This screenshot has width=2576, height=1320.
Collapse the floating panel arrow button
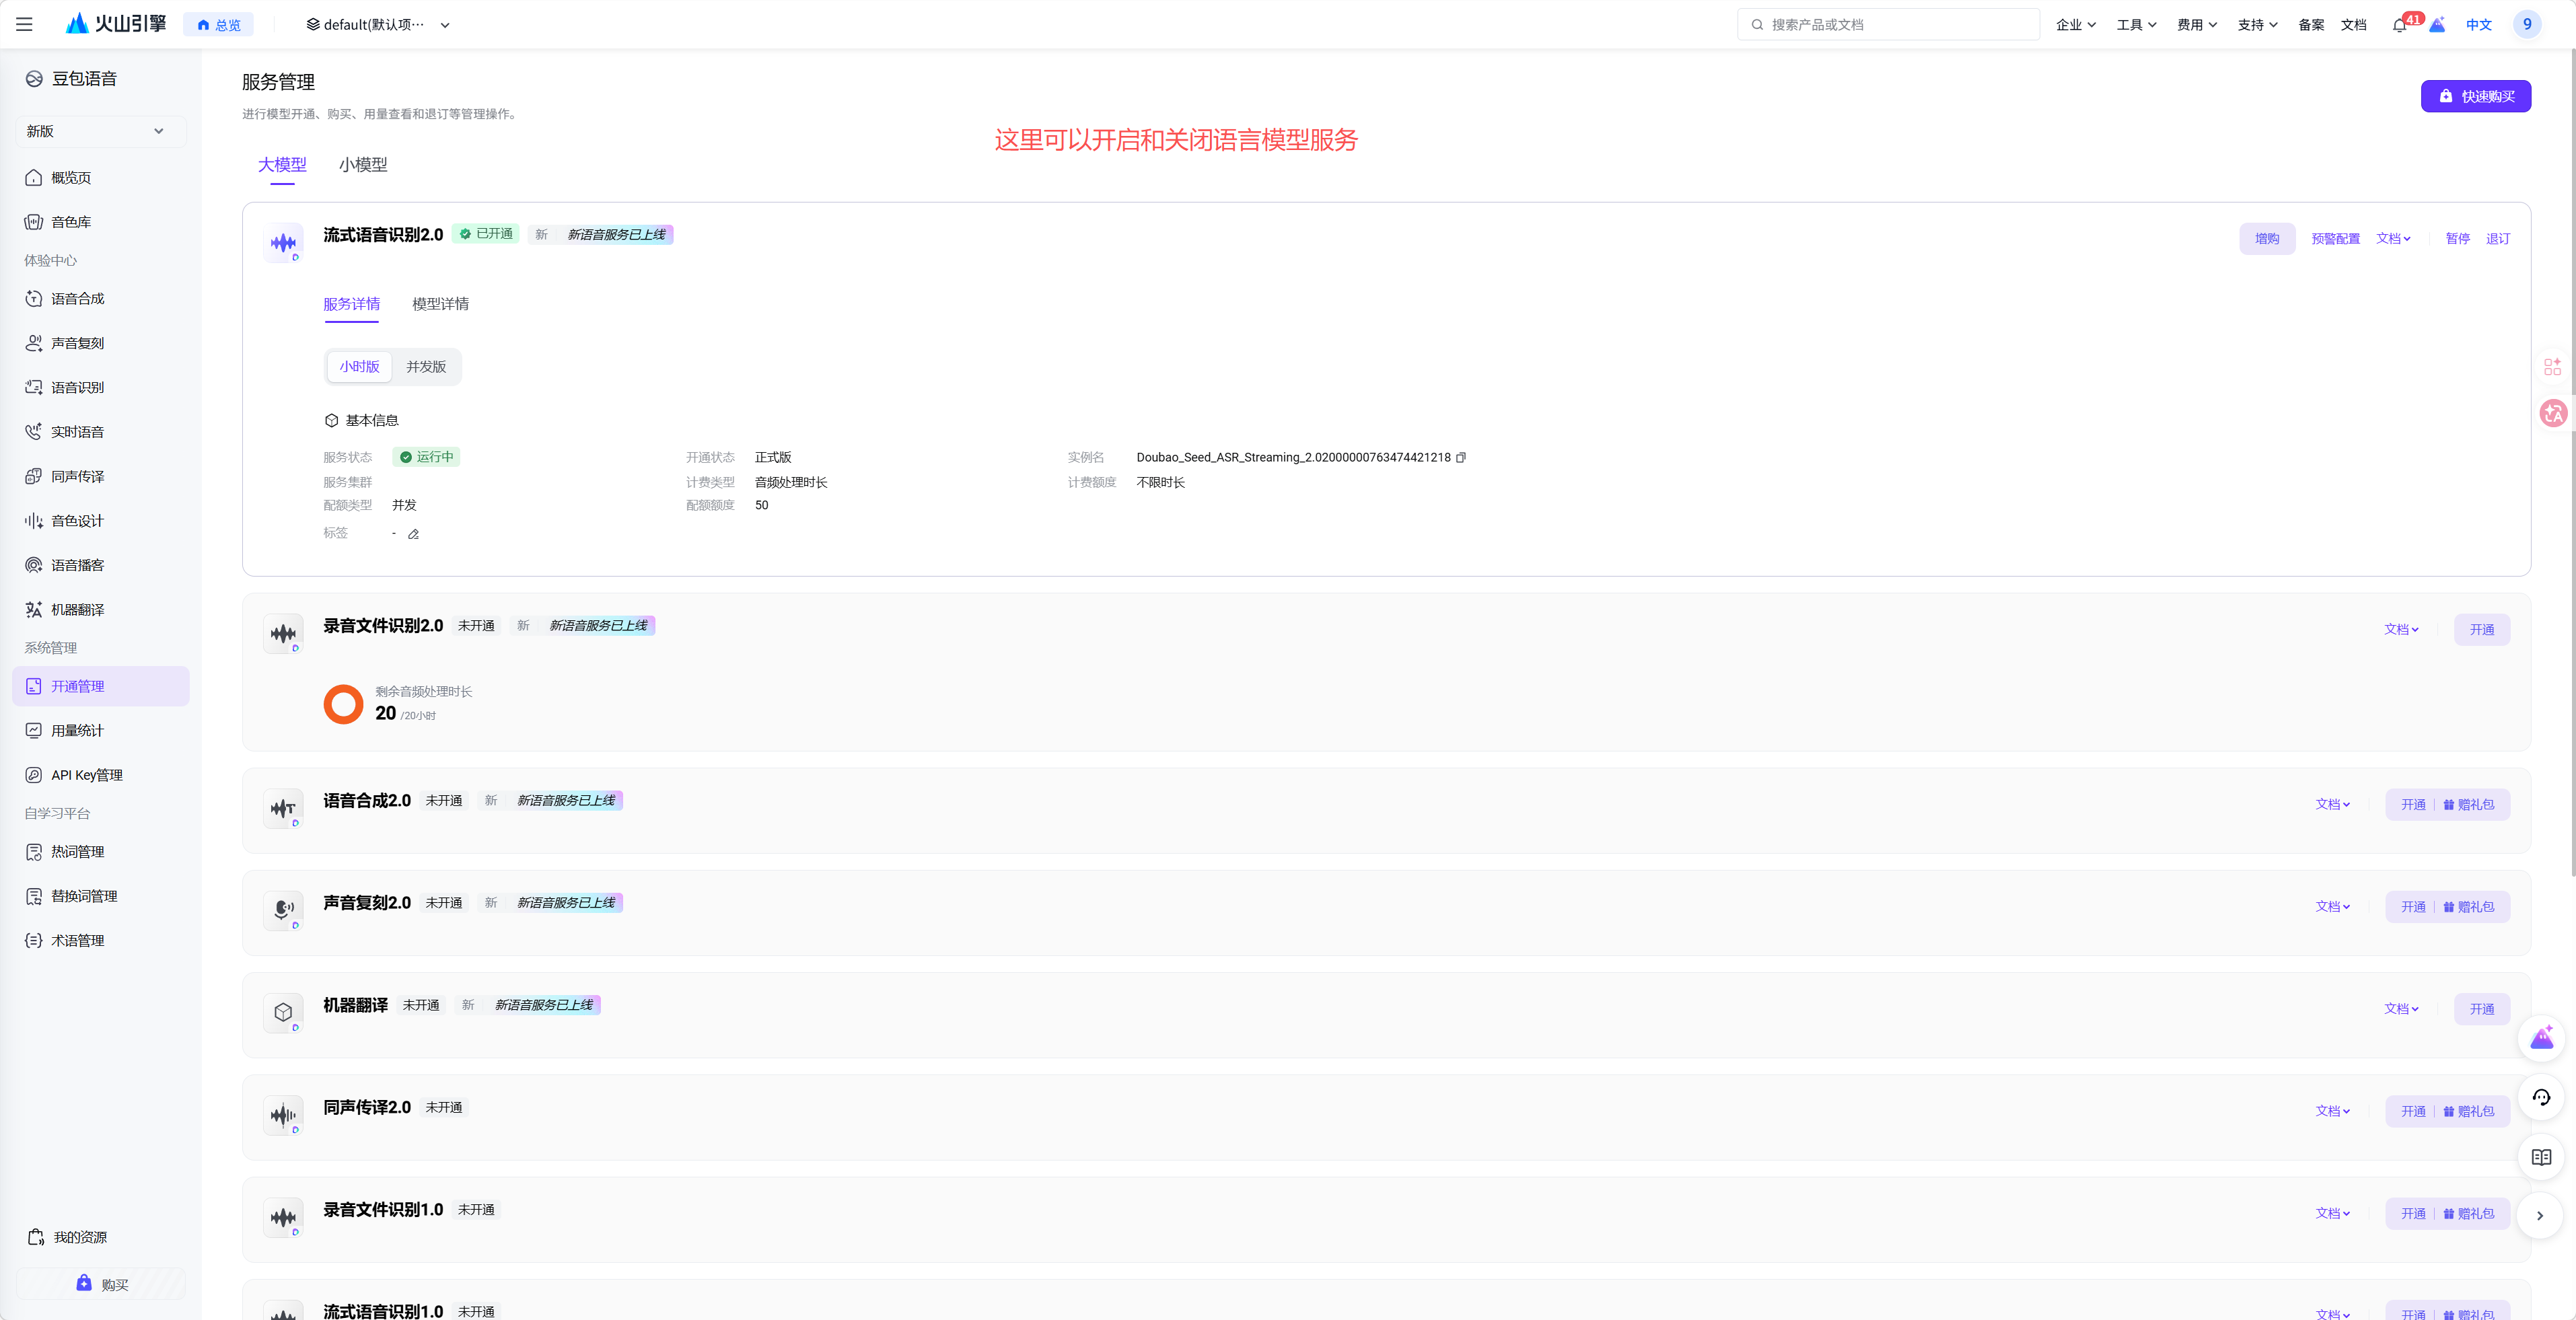pos(2540,1216)
